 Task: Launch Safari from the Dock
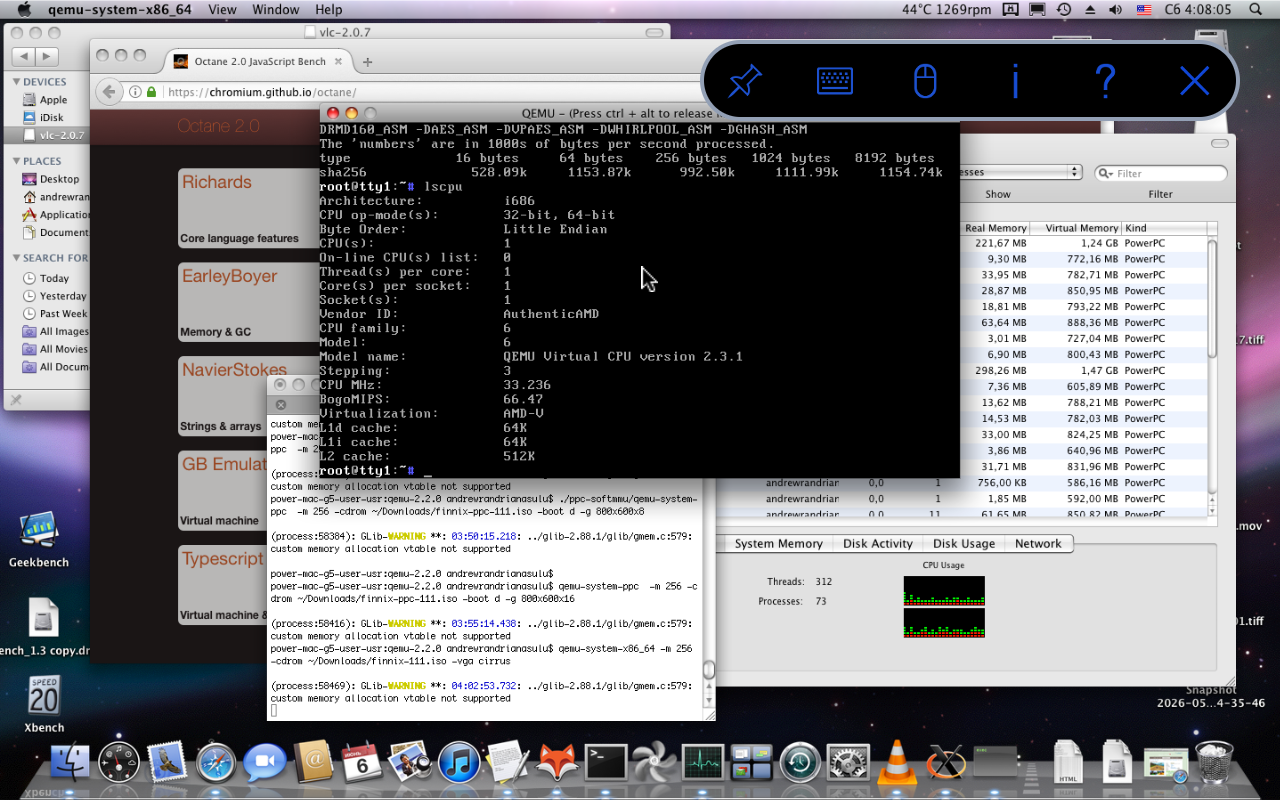point(216,762)
